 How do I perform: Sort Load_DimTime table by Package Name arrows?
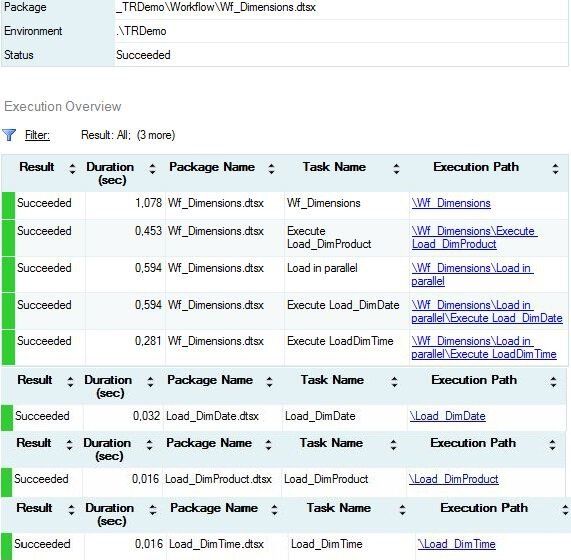[274, 510]
